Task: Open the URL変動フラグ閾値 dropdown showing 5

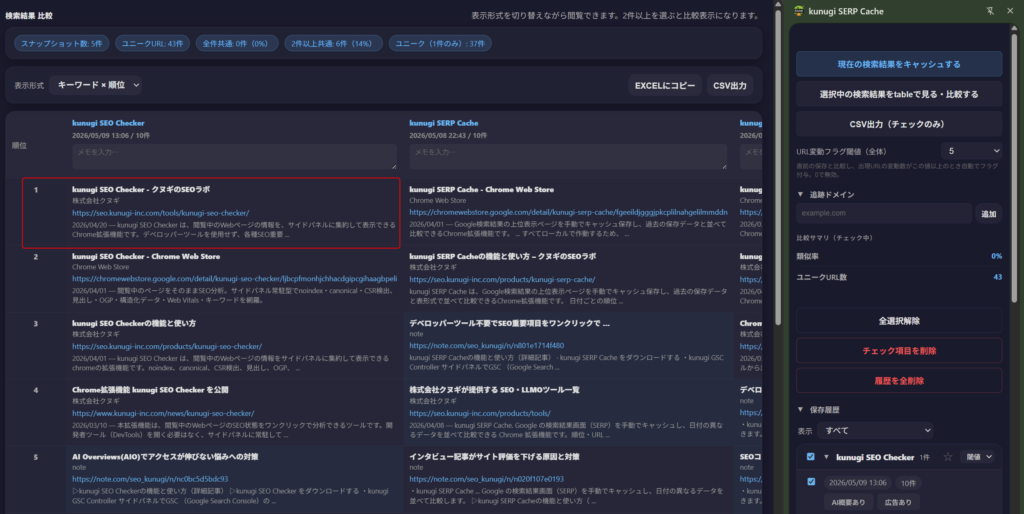Action: pos(972,151)
